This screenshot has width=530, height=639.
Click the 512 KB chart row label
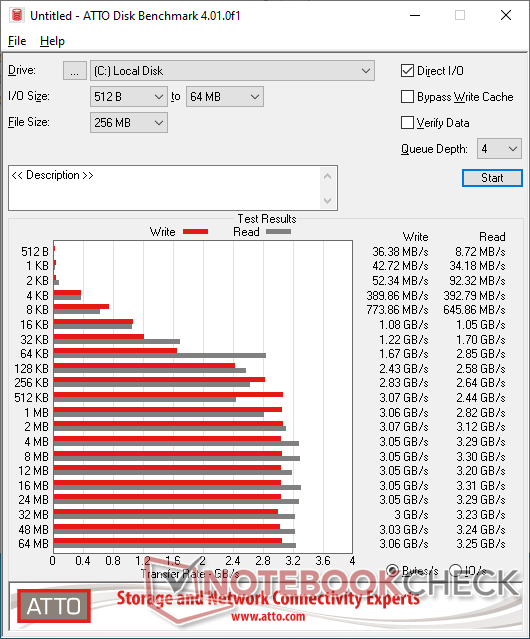31,398
